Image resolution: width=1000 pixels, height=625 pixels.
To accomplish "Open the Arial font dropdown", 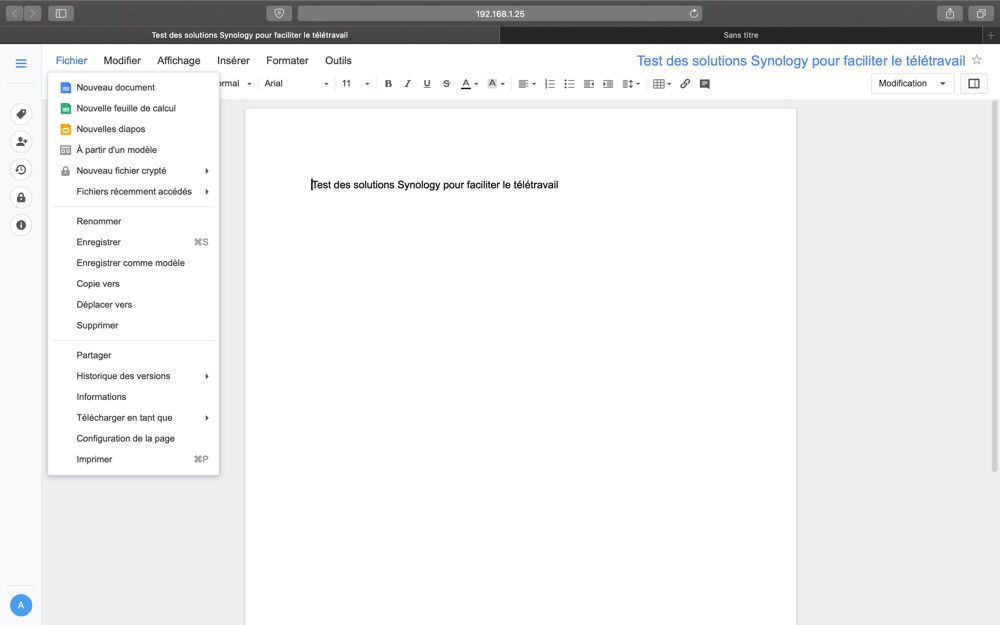I will pos(297,84).
